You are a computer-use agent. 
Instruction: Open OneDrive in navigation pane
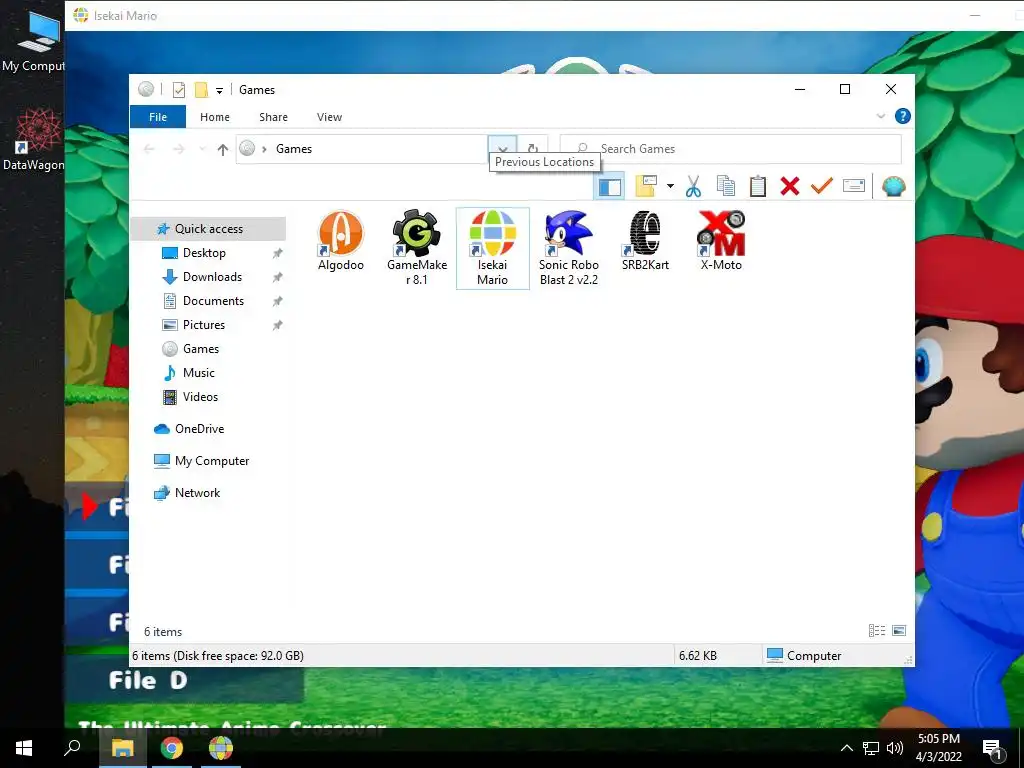199,429
